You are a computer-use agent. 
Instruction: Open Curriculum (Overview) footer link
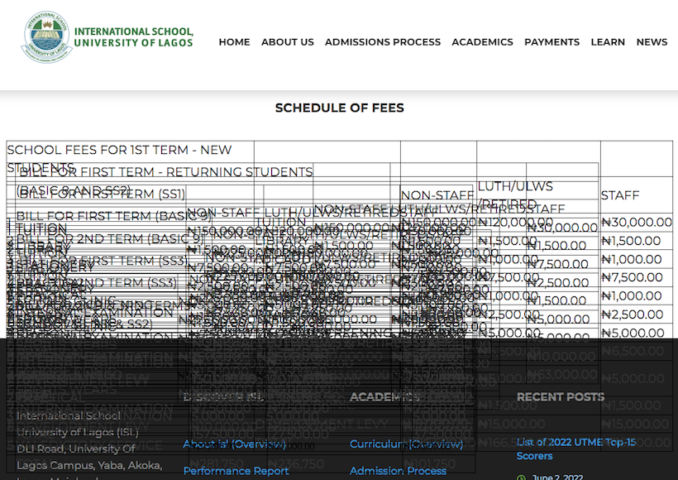[406, 444]
